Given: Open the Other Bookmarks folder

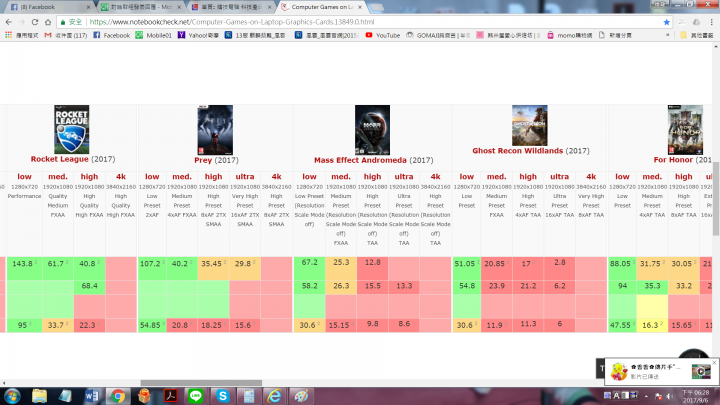Looking at the screenshot, I should click(696, 35).
